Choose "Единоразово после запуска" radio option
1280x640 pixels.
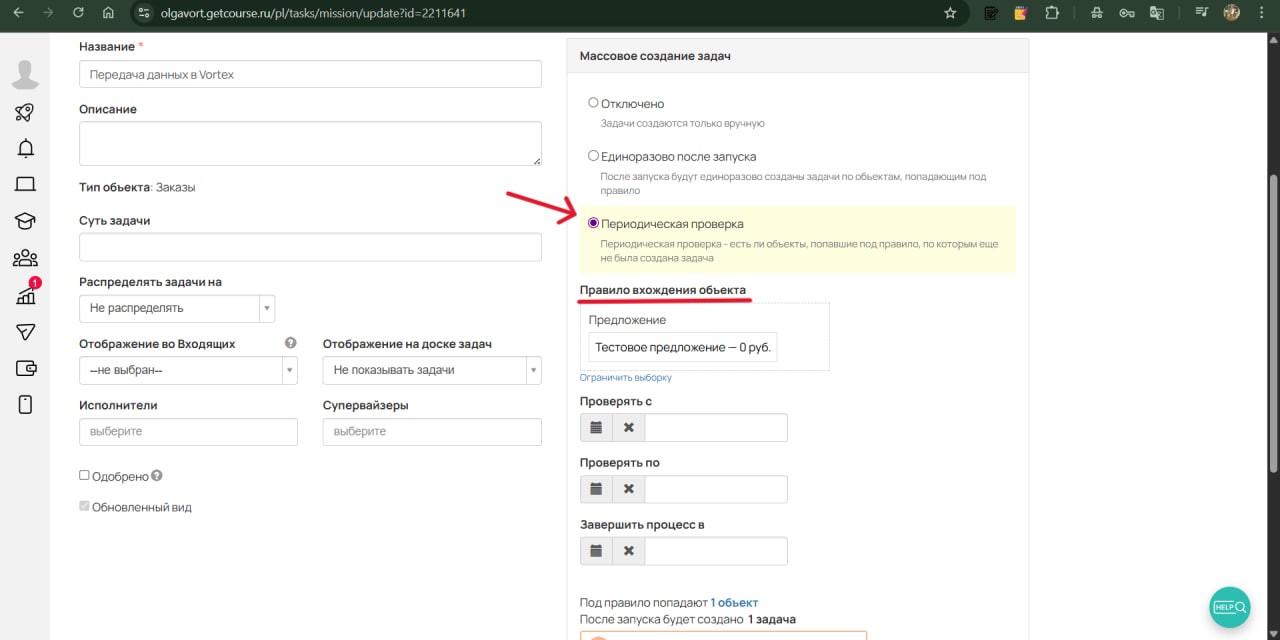[x=593, y=156]
